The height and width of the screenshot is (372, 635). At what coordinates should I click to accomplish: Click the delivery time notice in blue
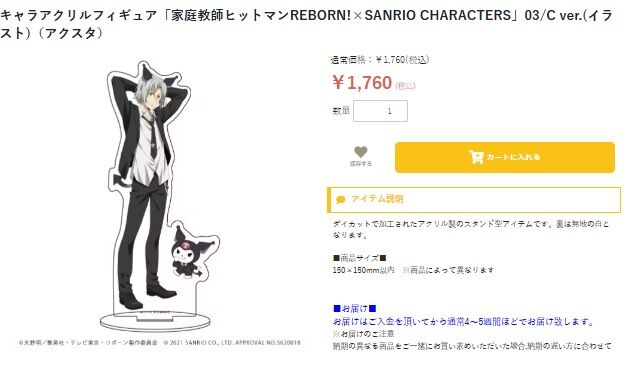(x=464, y=322)
